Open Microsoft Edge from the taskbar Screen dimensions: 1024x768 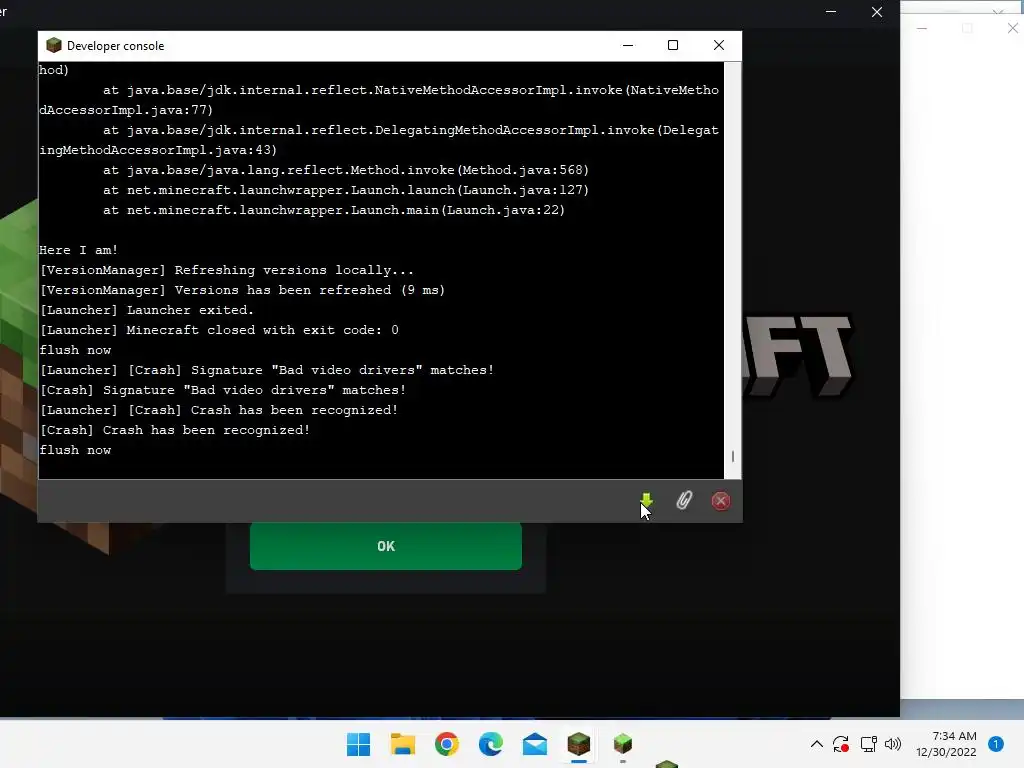tap(490, 744)
